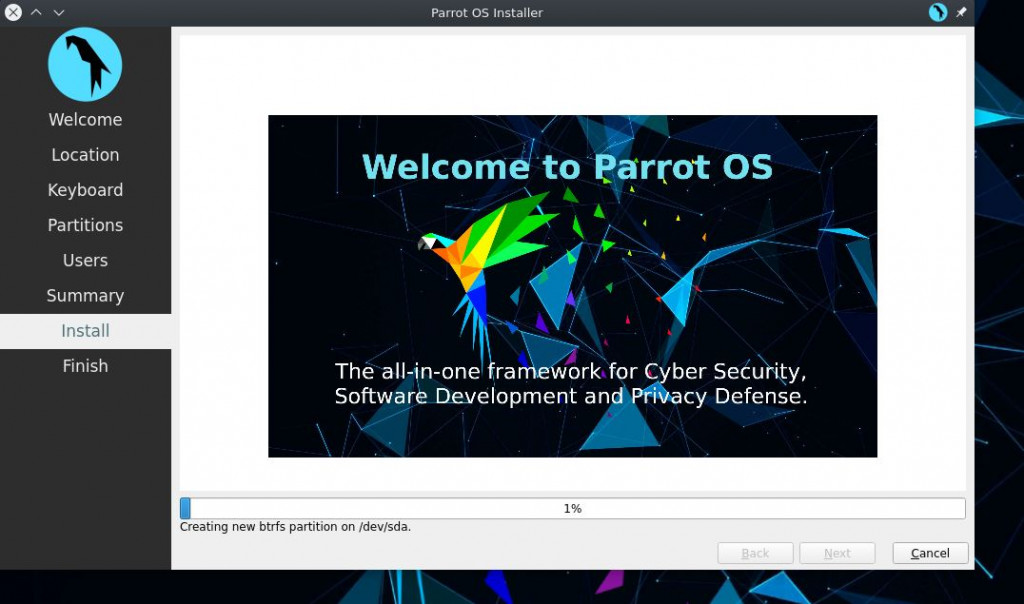Click the Back button
The width and height of the screenshot is (1024, 604).
pyautogui.click(x=756, y=553)
